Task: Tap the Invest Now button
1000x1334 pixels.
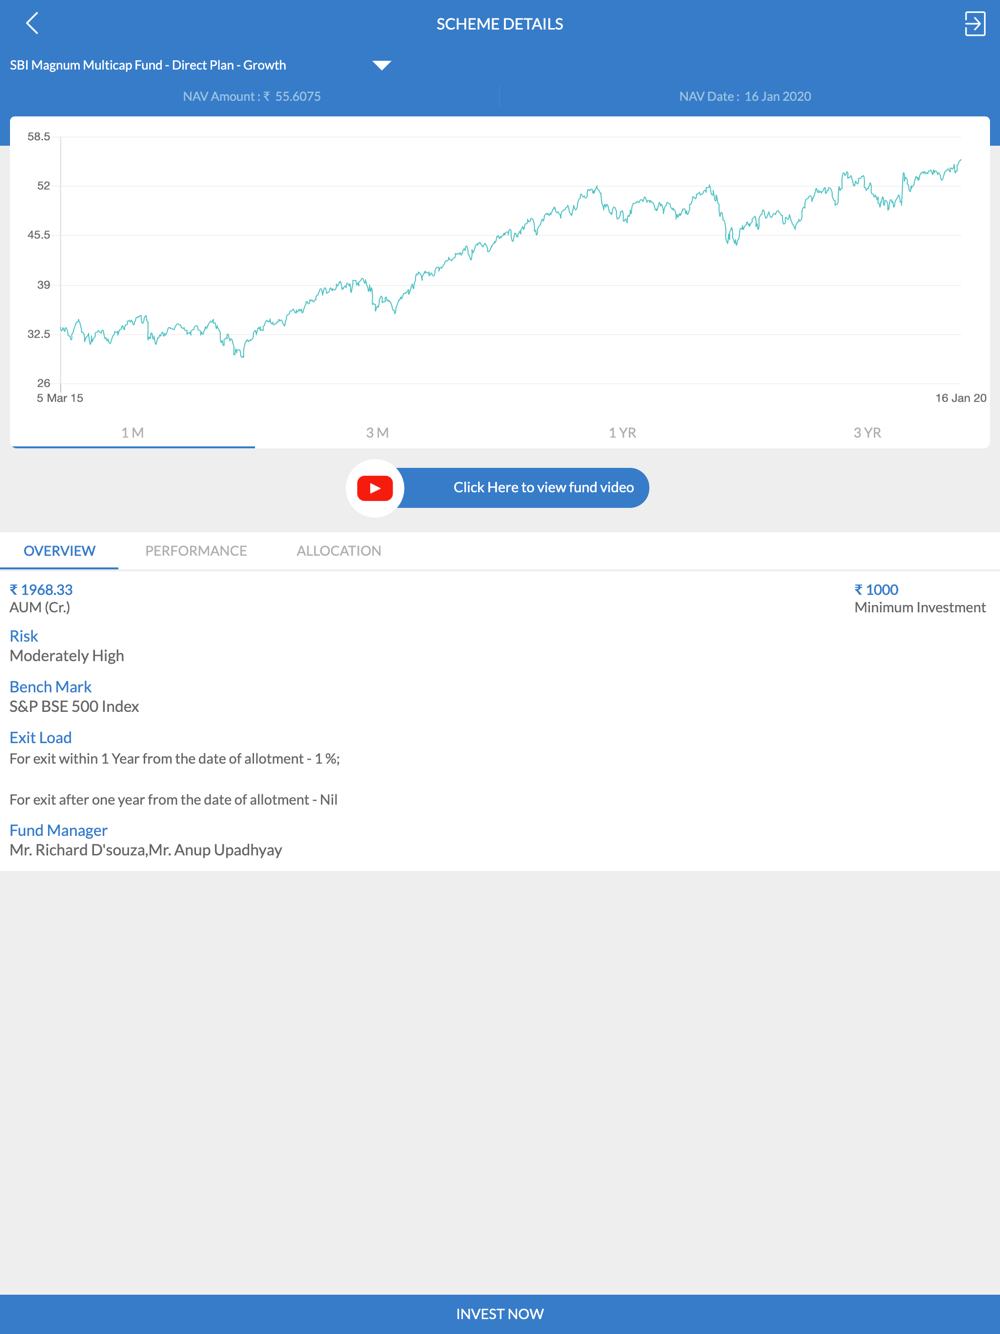Action: (x=500, y=1314)
